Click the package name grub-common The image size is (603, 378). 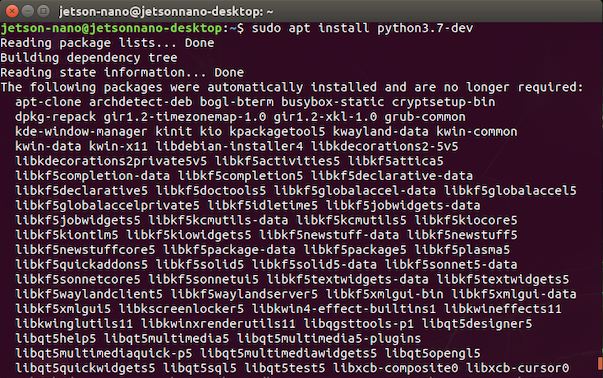tap(425, 117)
